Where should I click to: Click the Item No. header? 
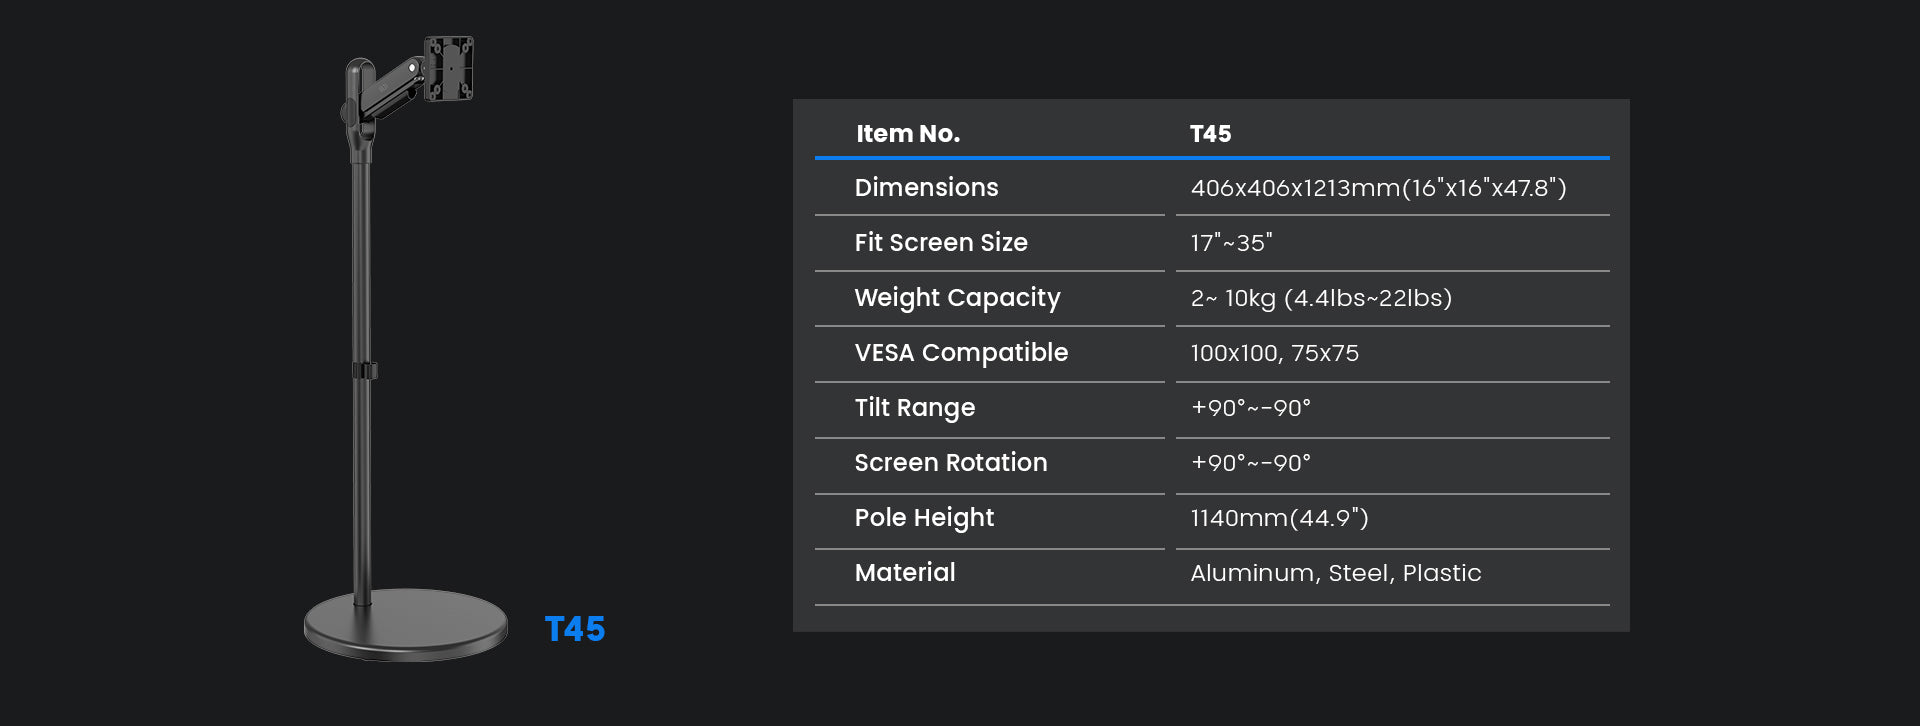coord(907,134)
